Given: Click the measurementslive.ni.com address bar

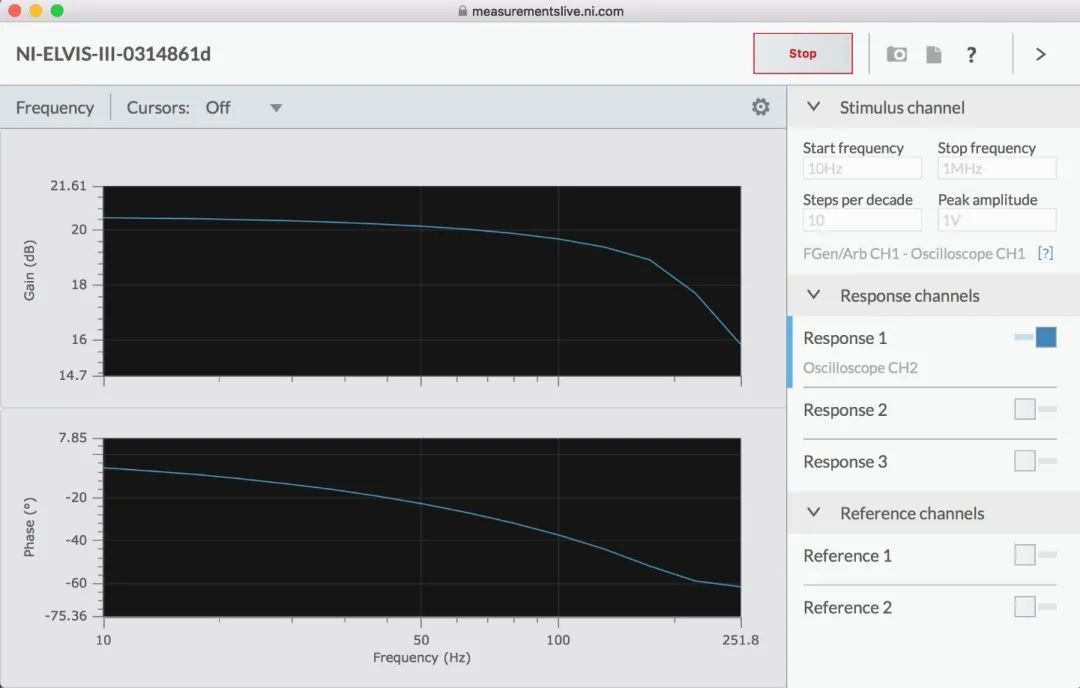Looking at the screenshot, I should pos(548,11).
